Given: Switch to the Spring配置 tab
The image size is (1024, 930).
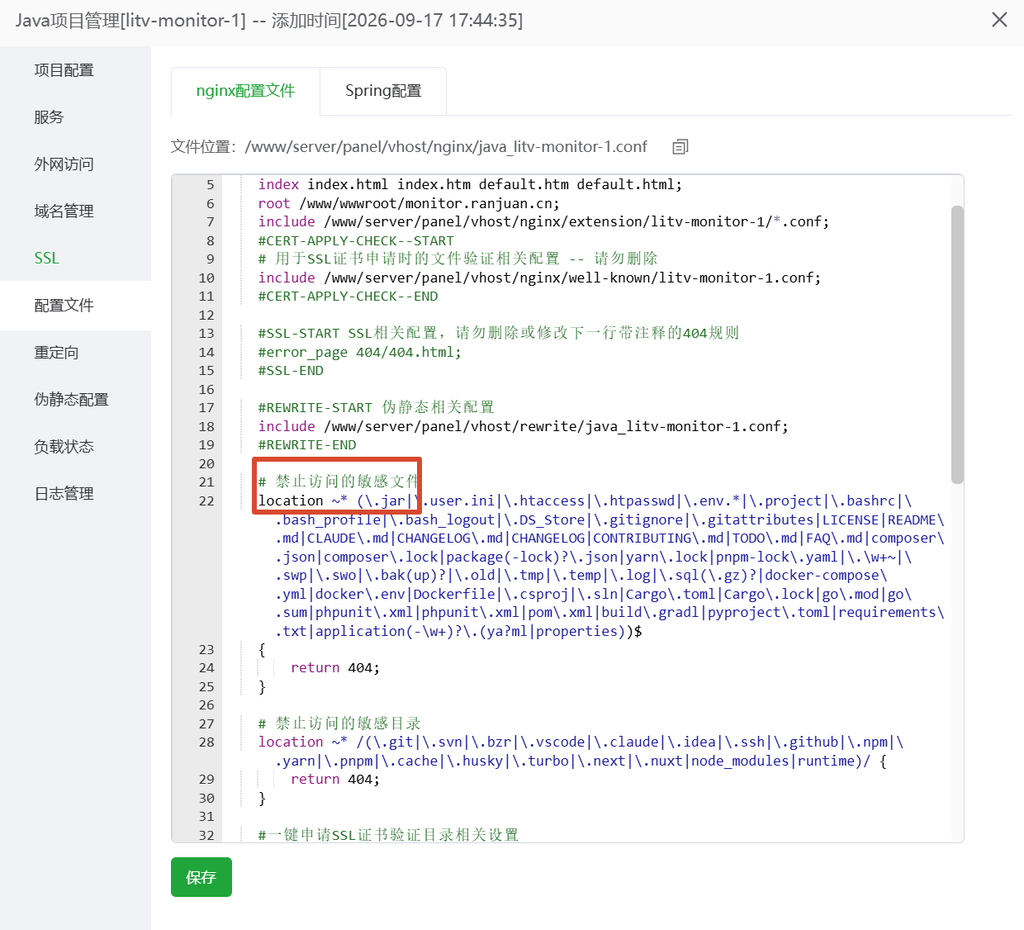Looking at the screenshot, I should 383,91.
